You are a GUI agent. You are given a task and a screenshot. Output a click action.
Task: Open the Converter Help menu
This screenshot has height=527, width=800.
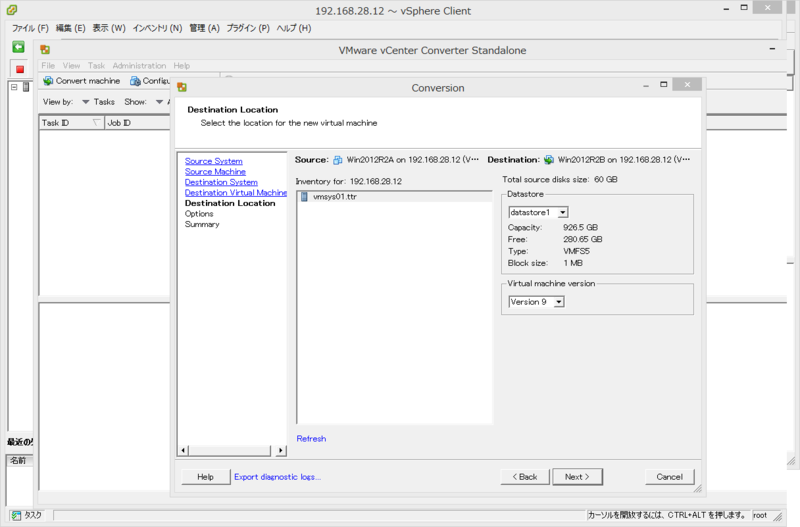[182, 65]
